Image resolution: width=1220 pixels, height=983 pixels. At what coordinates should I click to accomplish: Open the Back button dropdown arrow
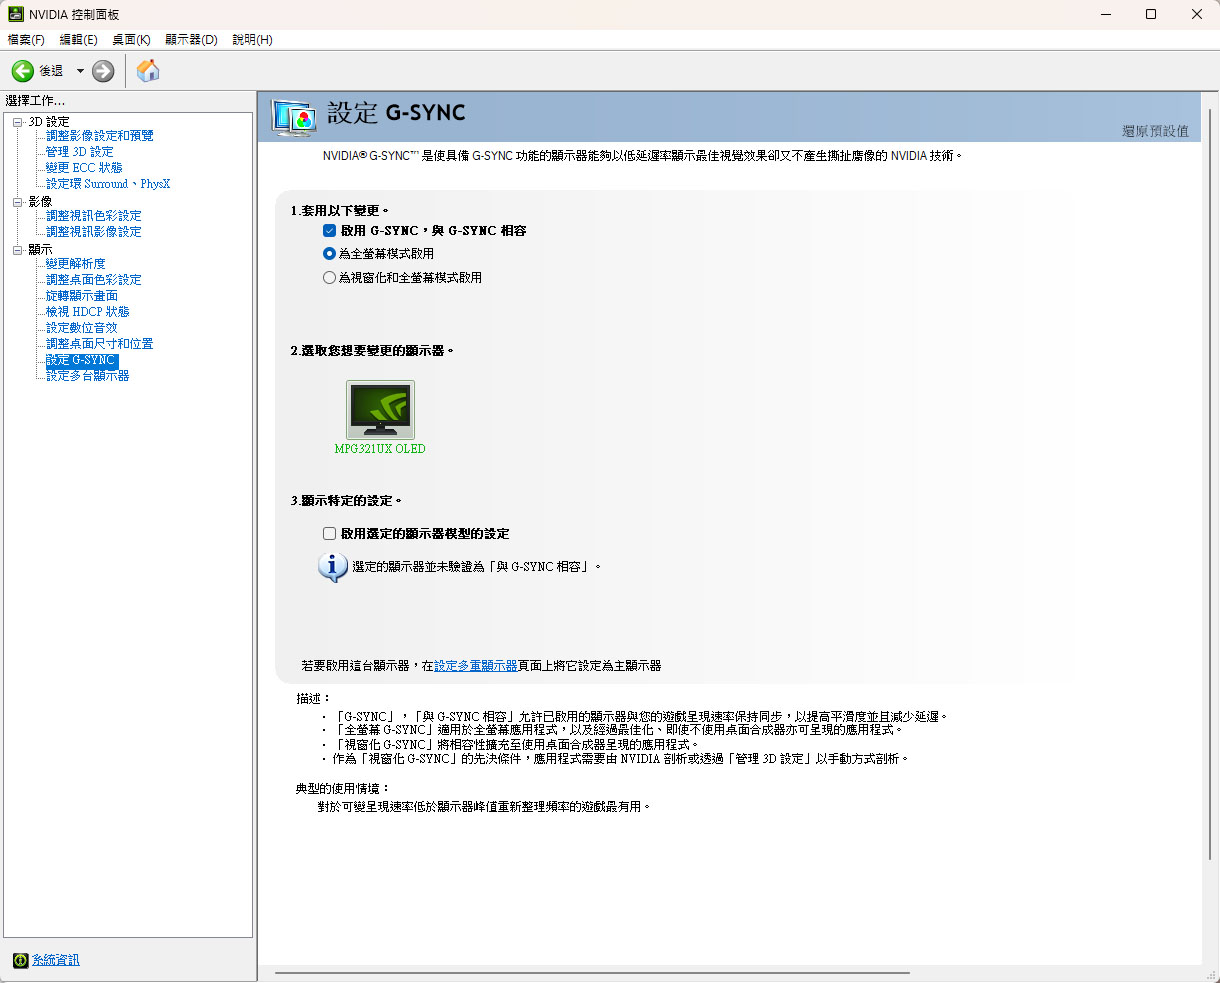pyautogui.click(x=80, y=70)
